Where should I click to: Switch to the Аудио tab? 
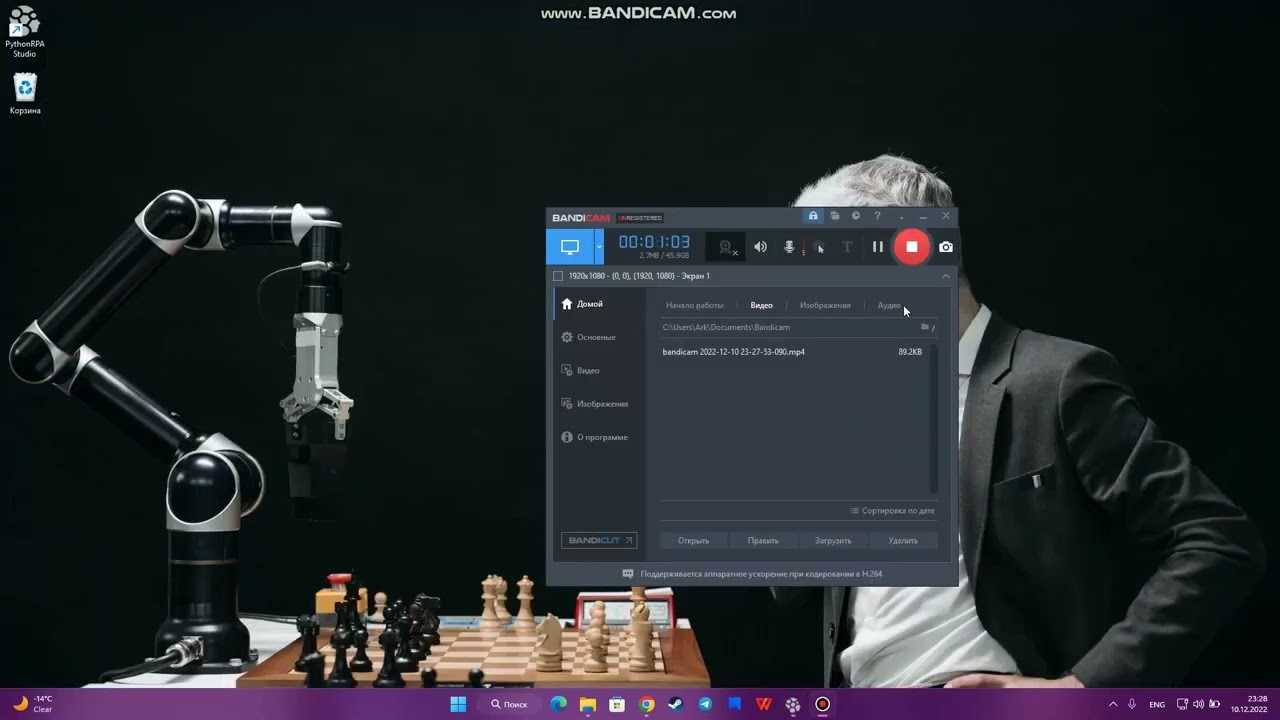889,305
